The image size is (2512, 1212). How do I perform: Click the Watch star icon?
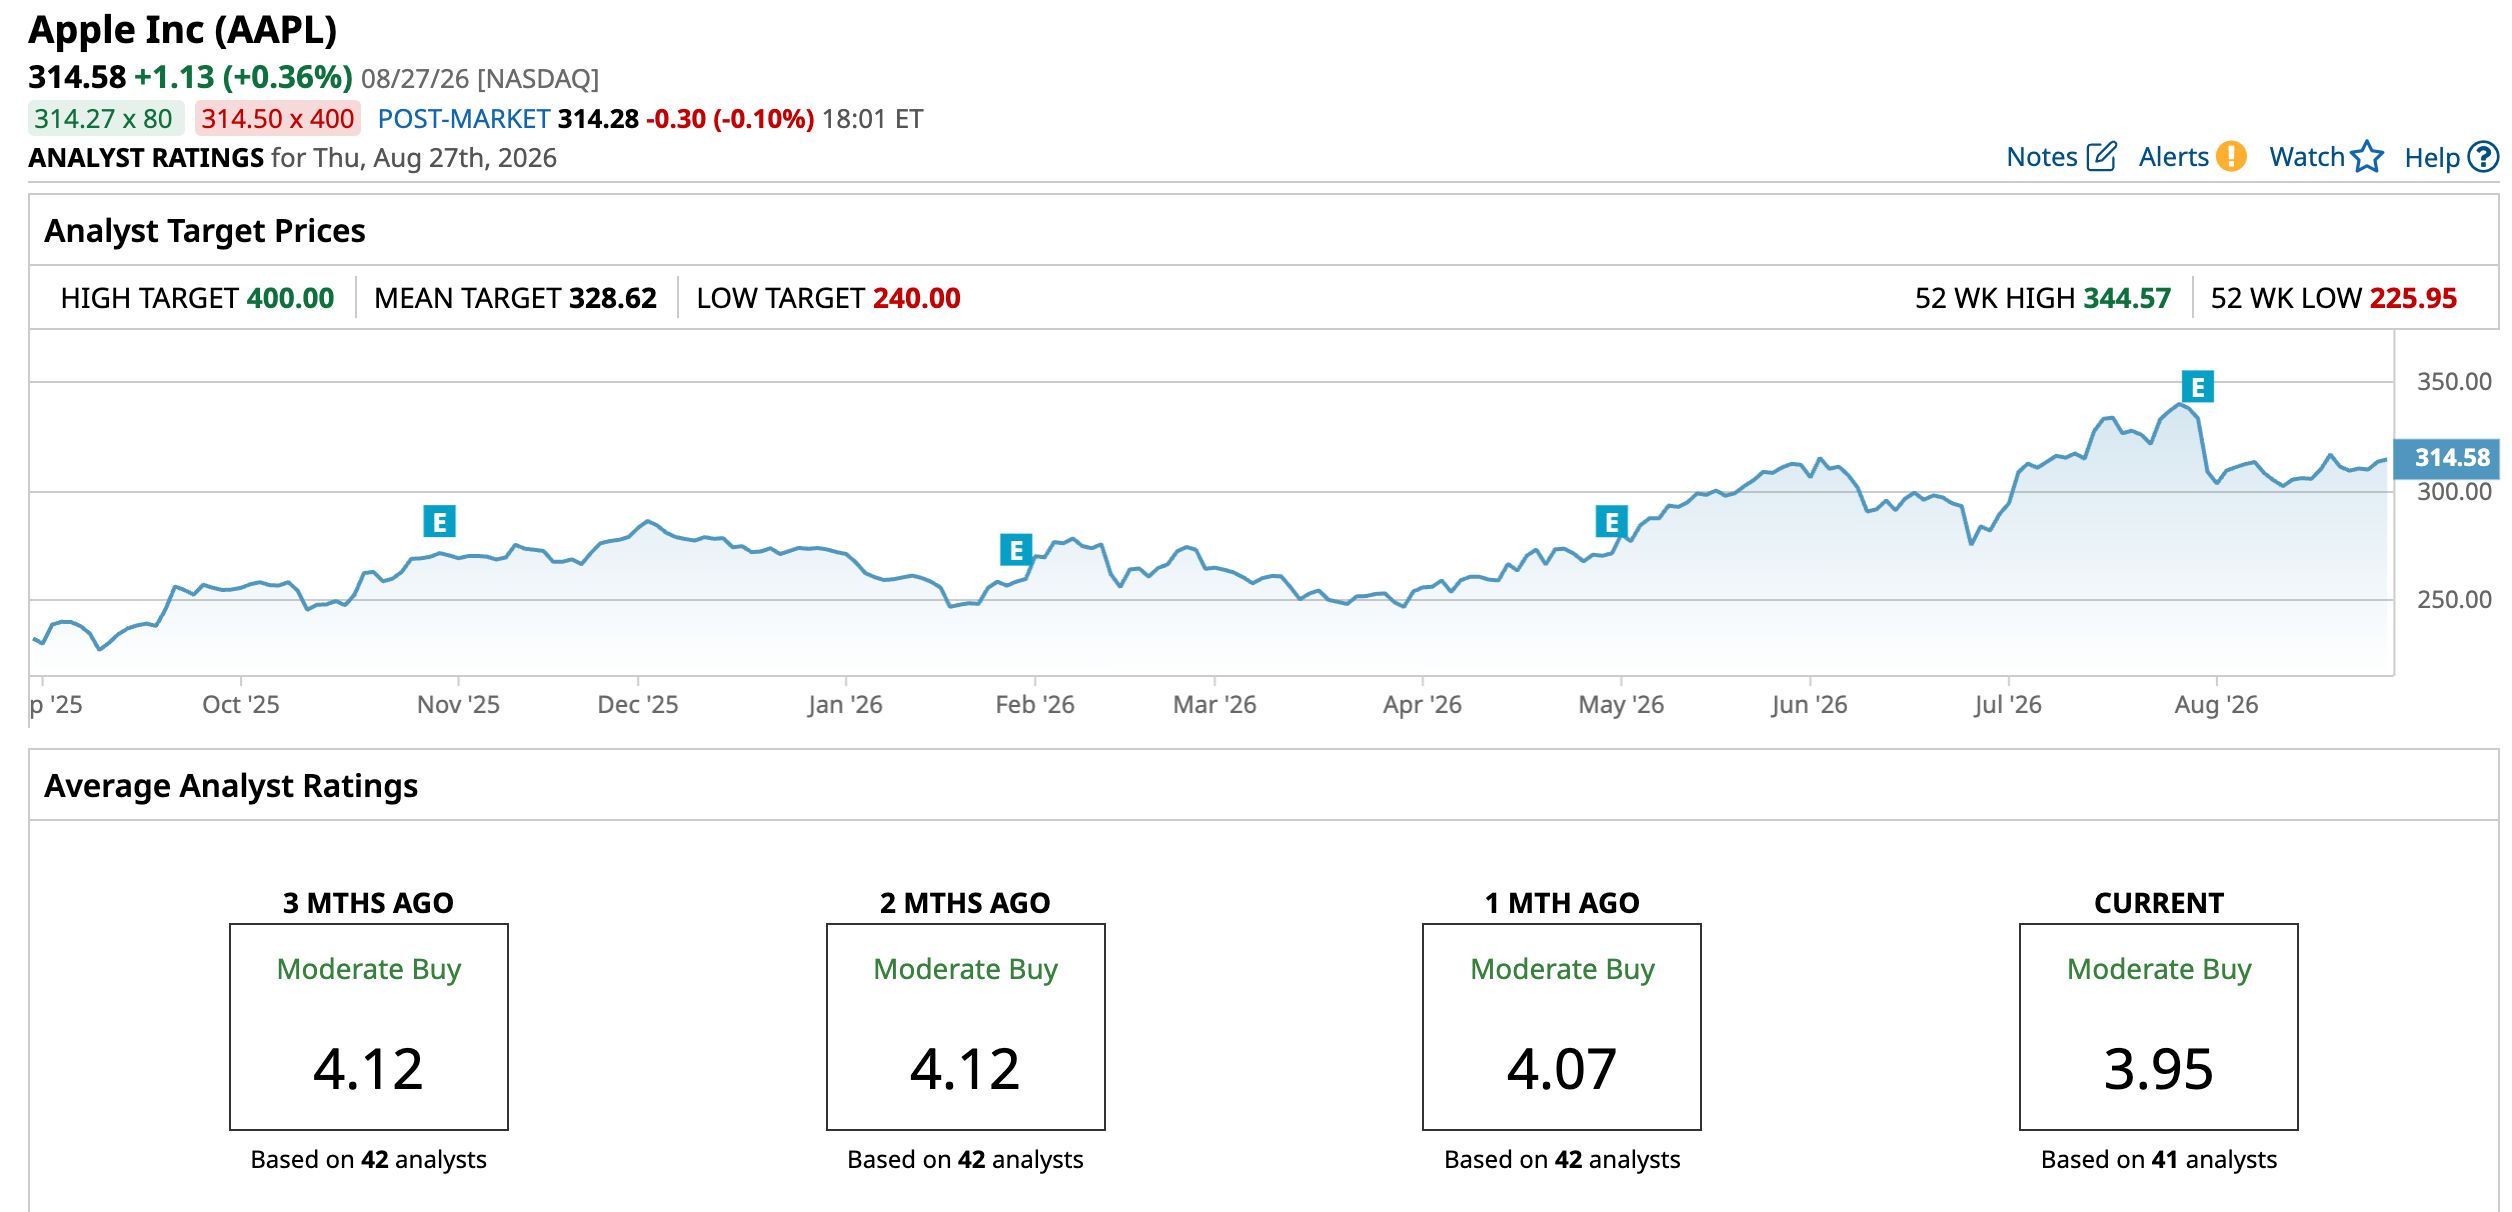pos(2367,157)
